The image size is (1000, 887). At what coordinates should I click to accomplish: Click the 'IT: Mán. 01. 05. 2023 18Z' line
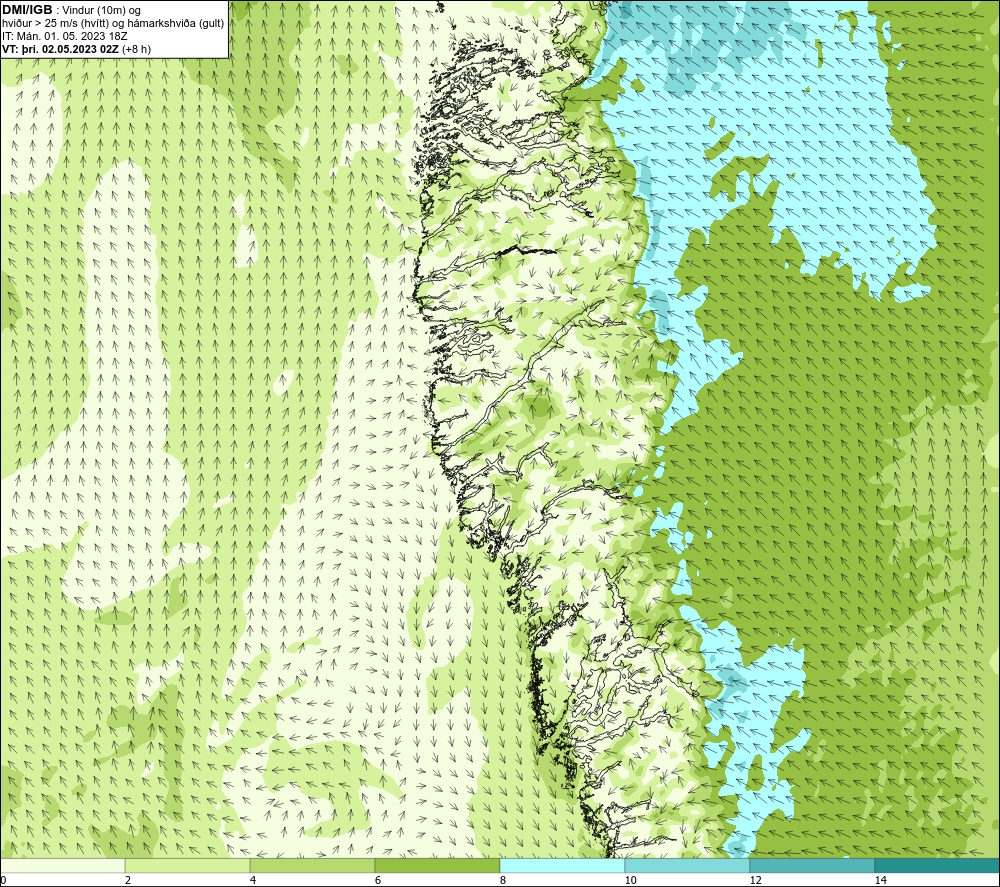coord(64,36)
